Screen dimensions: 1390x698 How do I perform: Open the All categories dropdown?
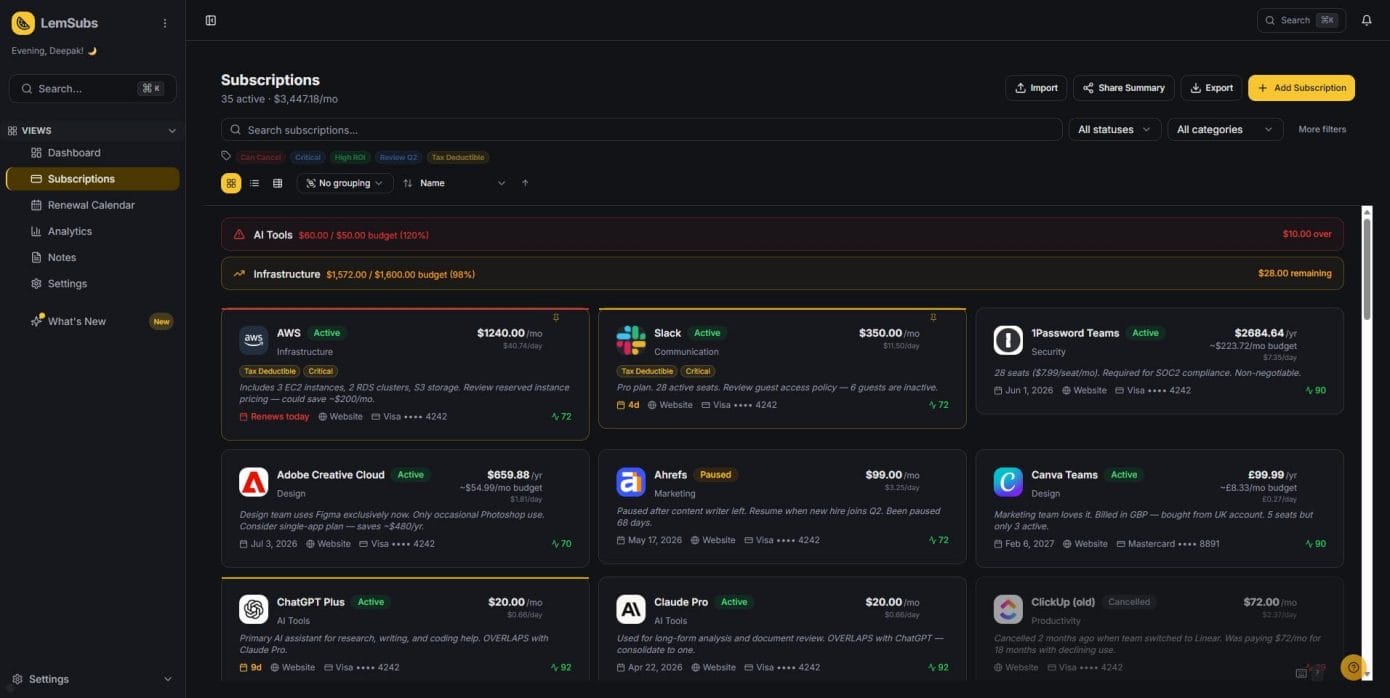point(1224,129)
